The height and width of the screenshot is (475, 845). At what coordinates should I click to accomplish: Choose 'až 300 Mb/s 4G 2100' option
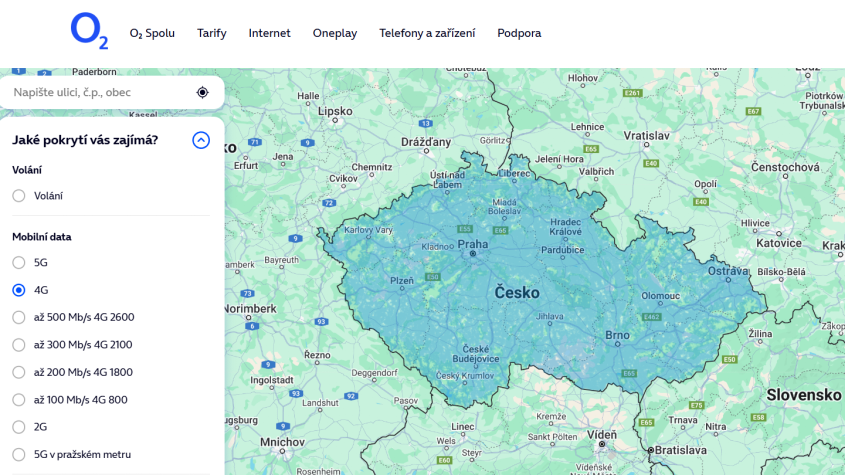[19, 345]
